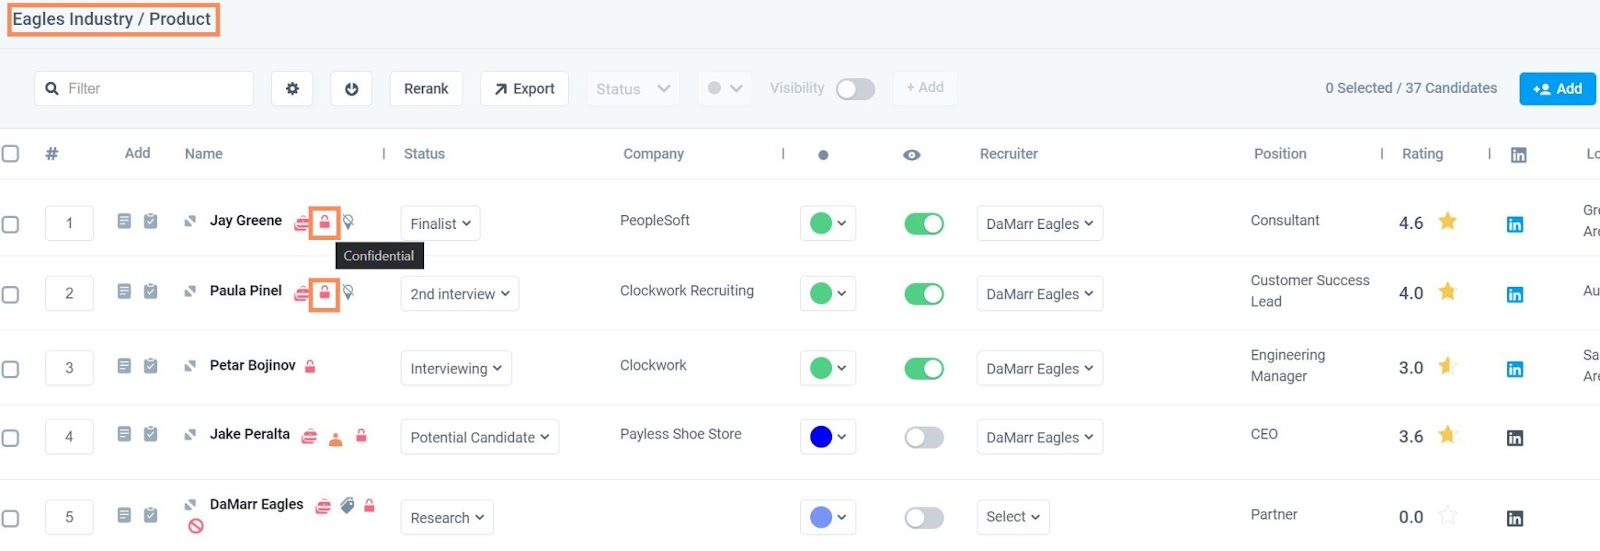
Task: Sort by the Rating column header
Action: 1422,154
